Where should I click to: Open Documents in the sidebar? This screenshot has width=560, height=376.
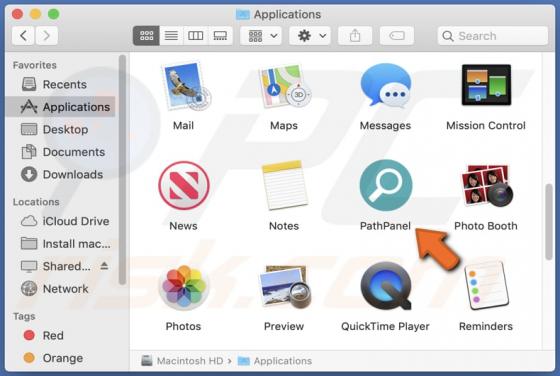point(60,152)
